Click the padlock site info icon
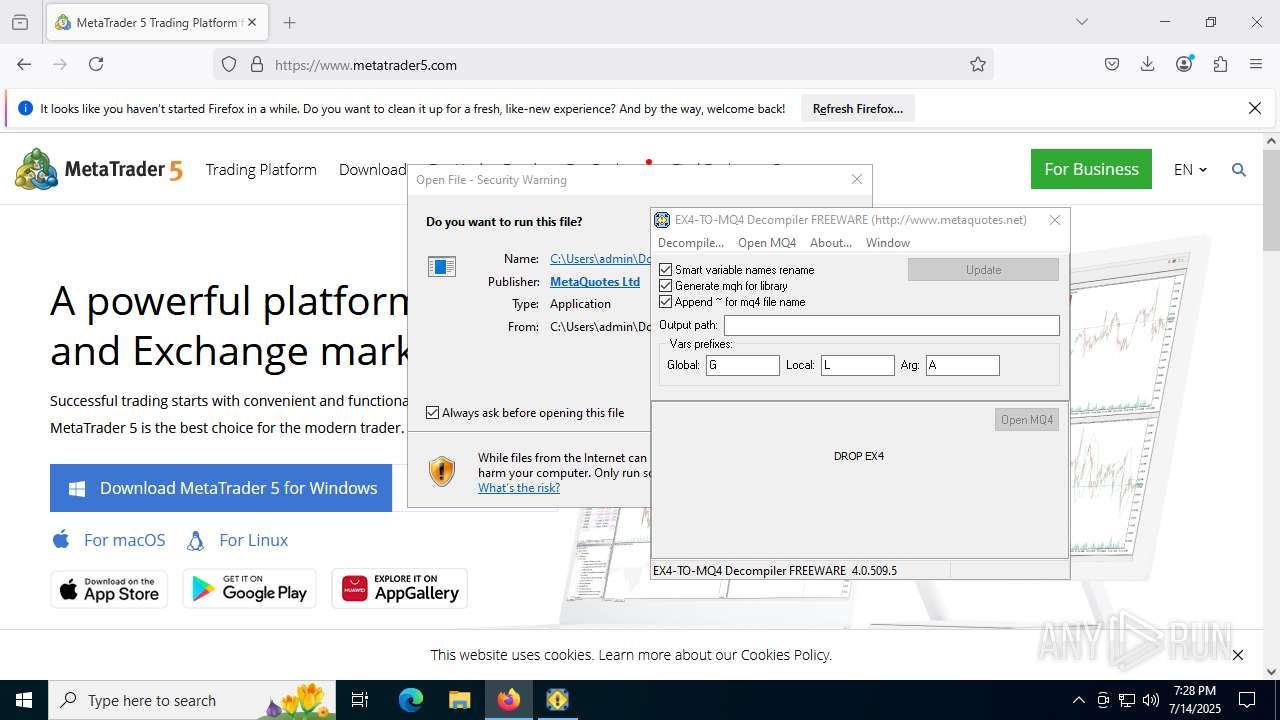This screenshot has height=720, width=1280. [257, 64]
